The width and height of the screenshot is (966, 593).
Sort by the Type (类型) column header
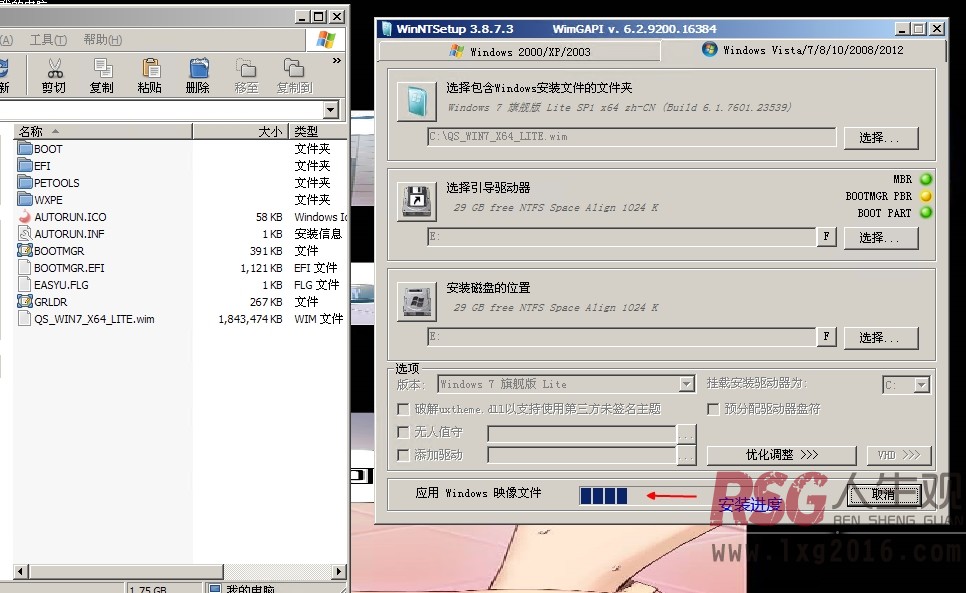click(x=318, y=131)
